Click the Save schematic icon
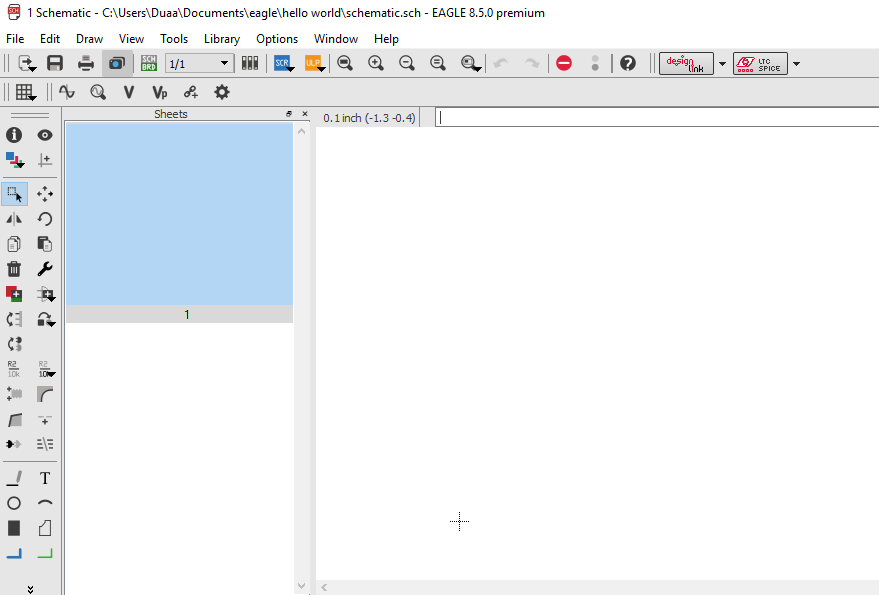This screenshot has width=879, height=595. coord(55,63)
